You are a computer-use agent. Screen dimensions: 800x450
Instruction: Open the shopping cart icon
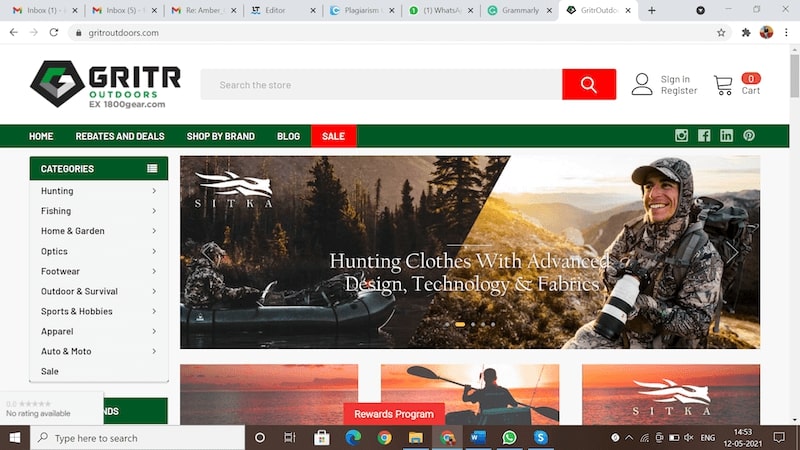[723, 85]
